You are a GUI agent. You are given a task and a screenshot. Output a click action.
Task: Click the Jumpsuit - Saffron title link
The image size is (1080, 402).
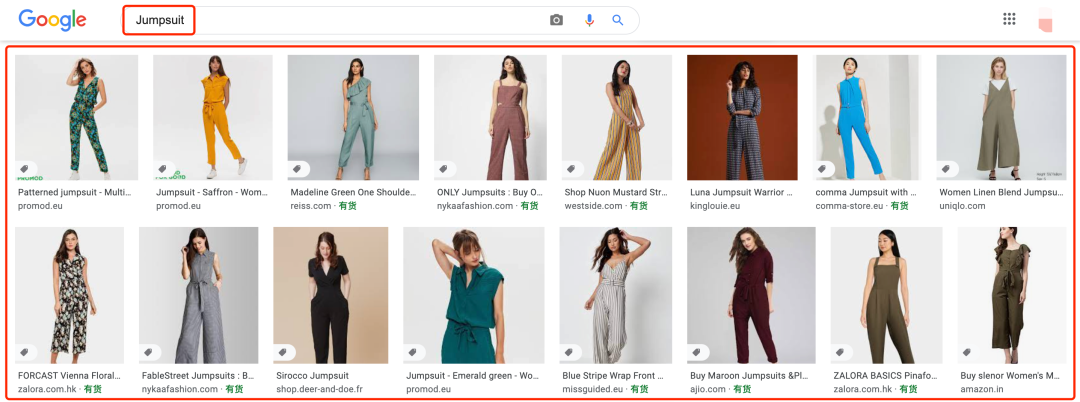point(213,192)
